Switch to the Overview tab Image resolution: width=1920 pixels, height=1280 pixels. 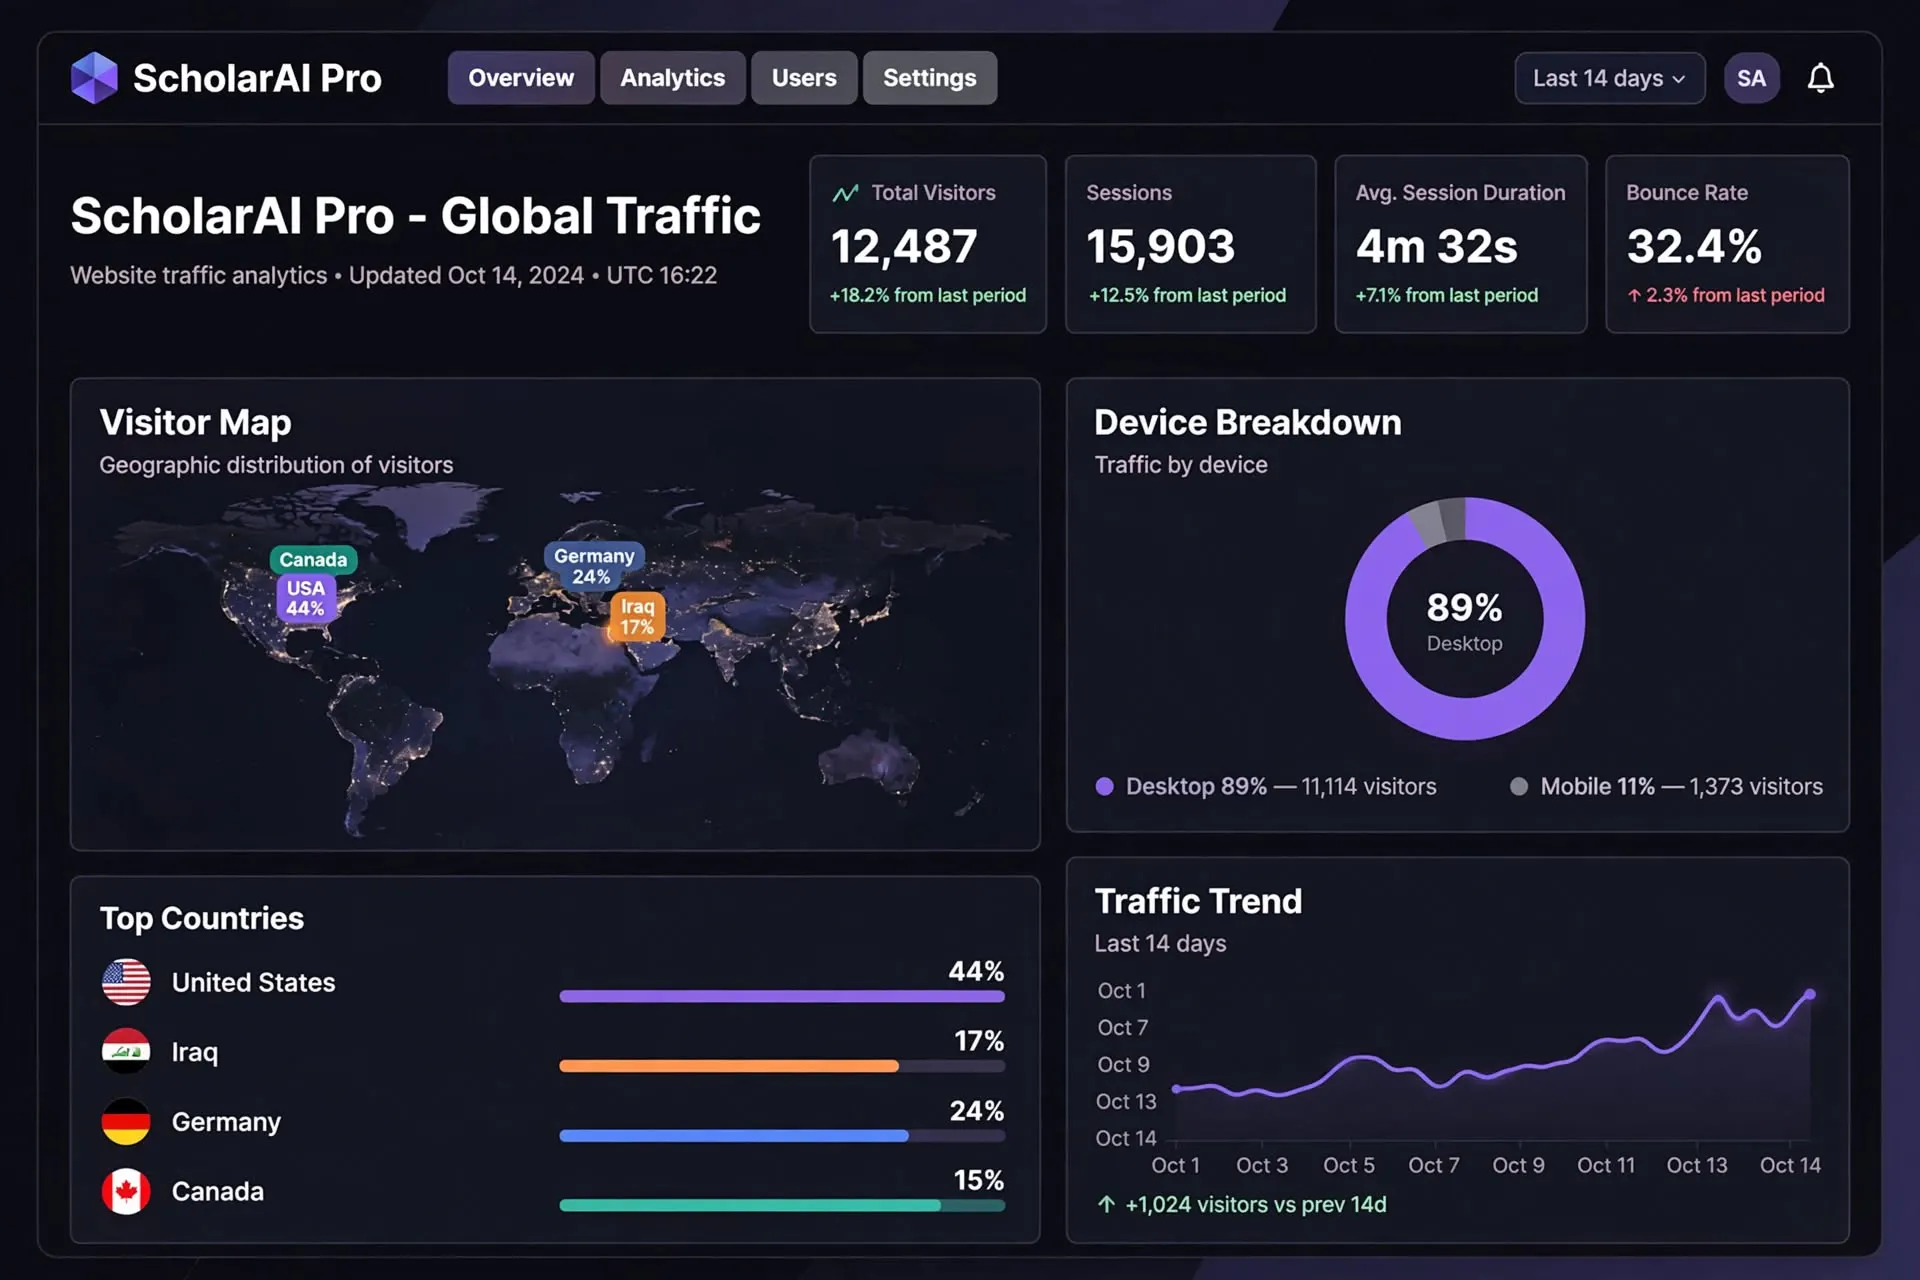(521, 78)
